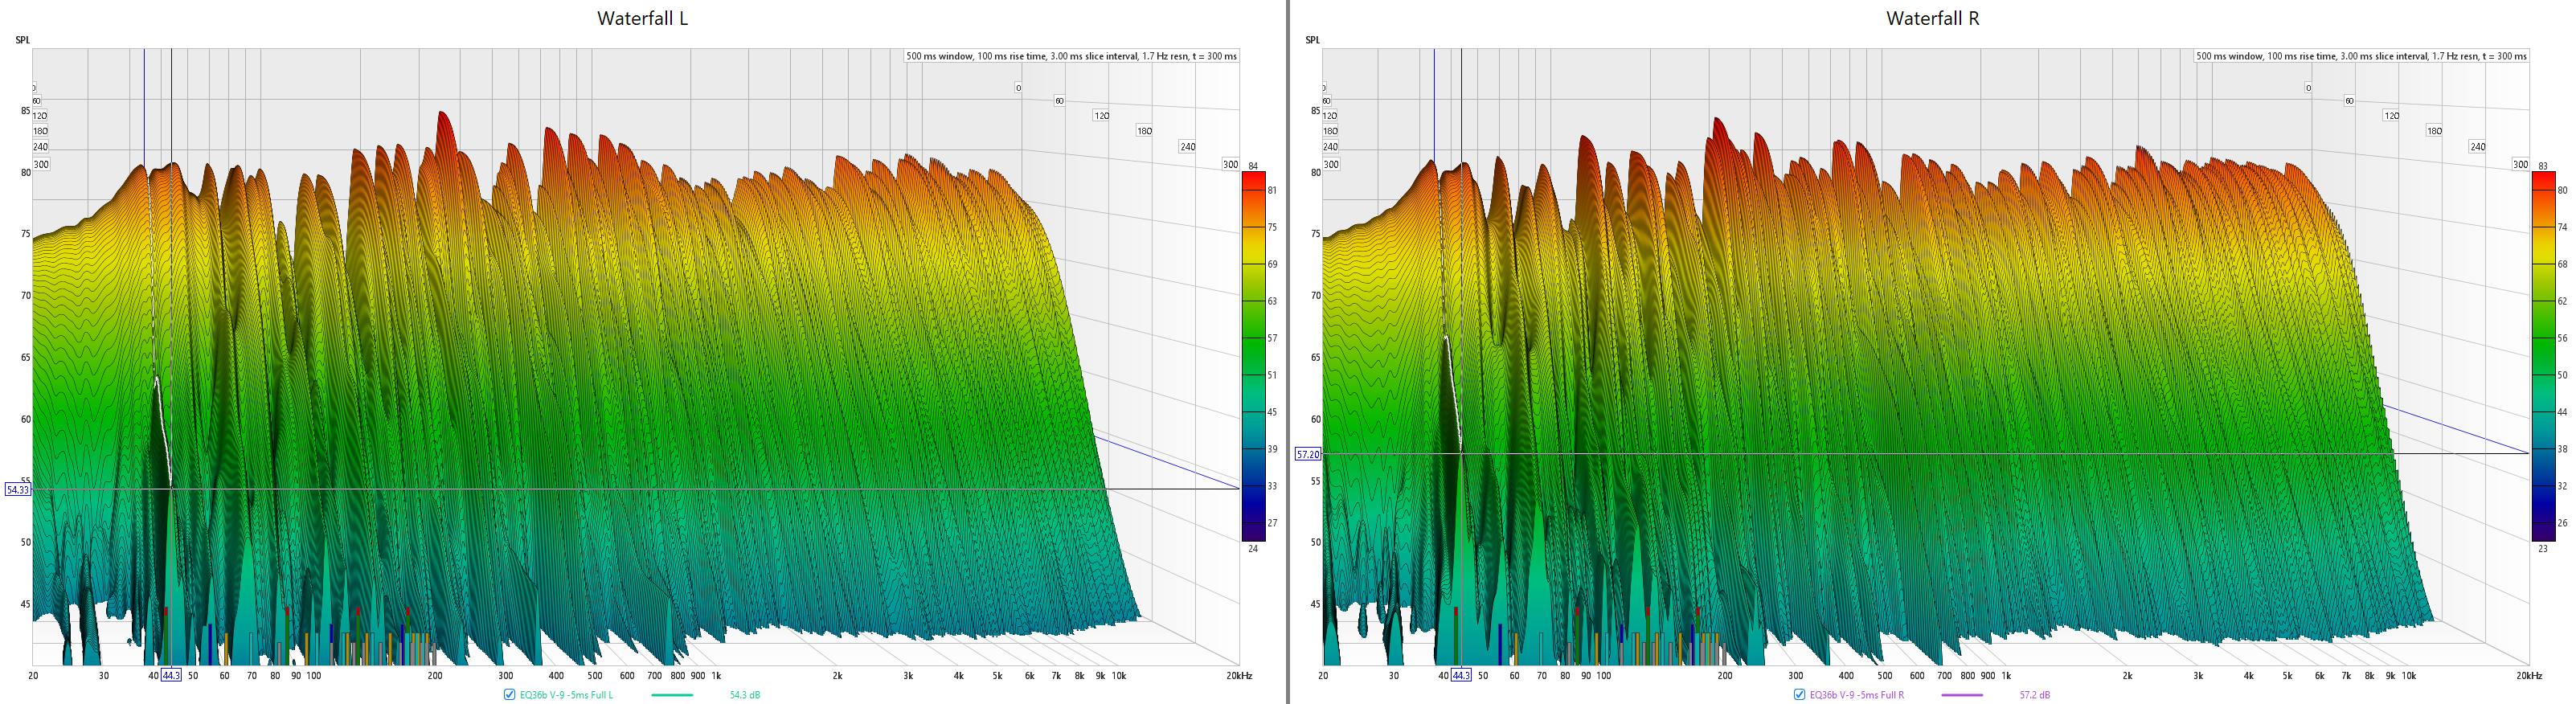Click the 20kHz frequency axis label on Waterfall L
This screenshot has height=704, width=2576.
coord(1239,676)
